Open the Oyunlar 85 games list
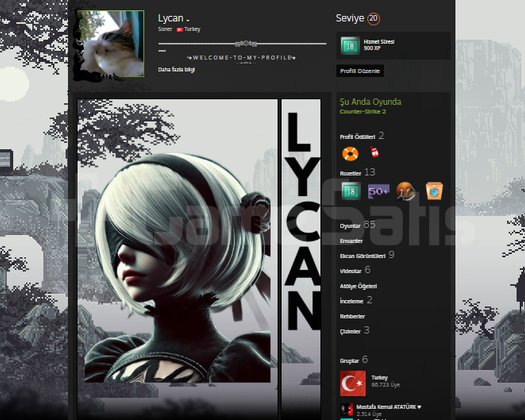The height and width of the screenshot is (420, 525). (x=357, y=225)
